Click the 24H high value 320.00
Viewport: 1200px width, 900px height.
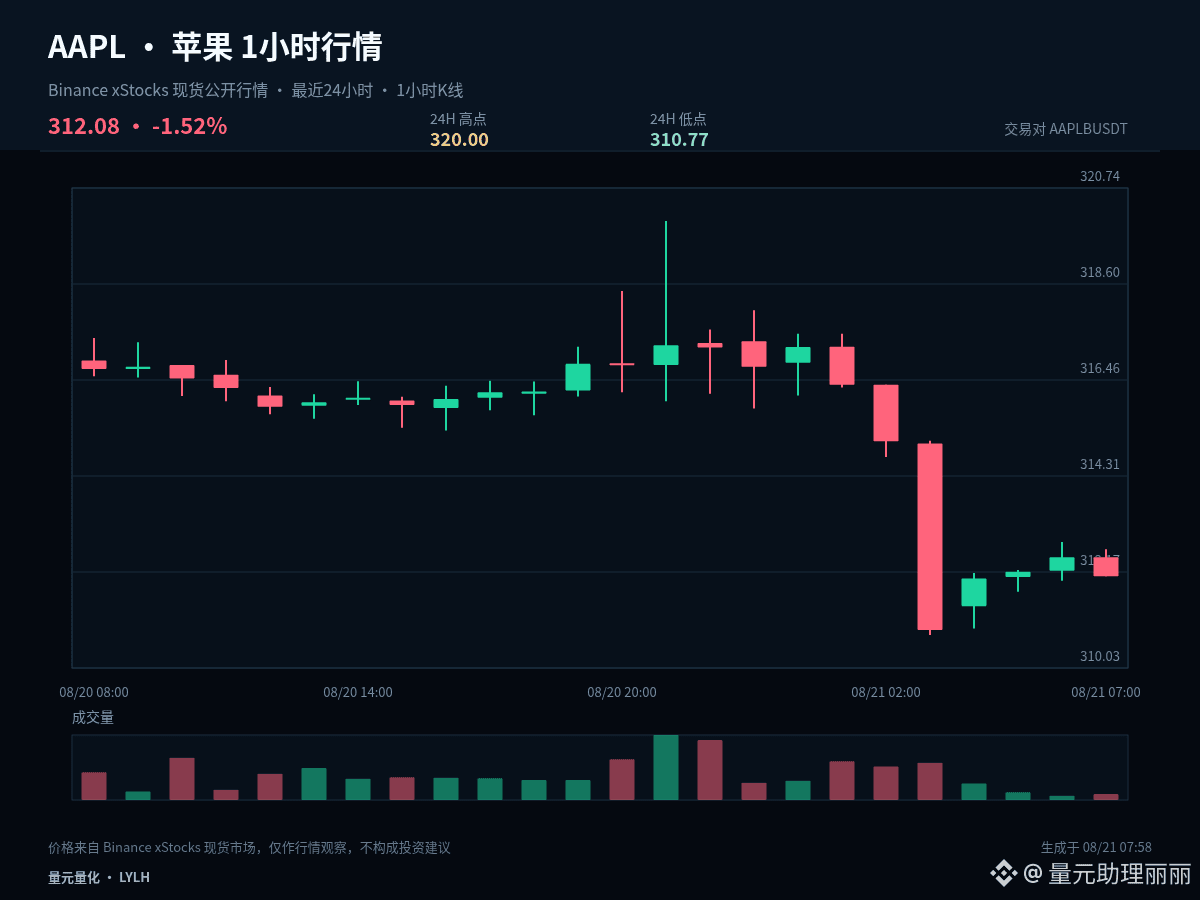coord(459,140)
